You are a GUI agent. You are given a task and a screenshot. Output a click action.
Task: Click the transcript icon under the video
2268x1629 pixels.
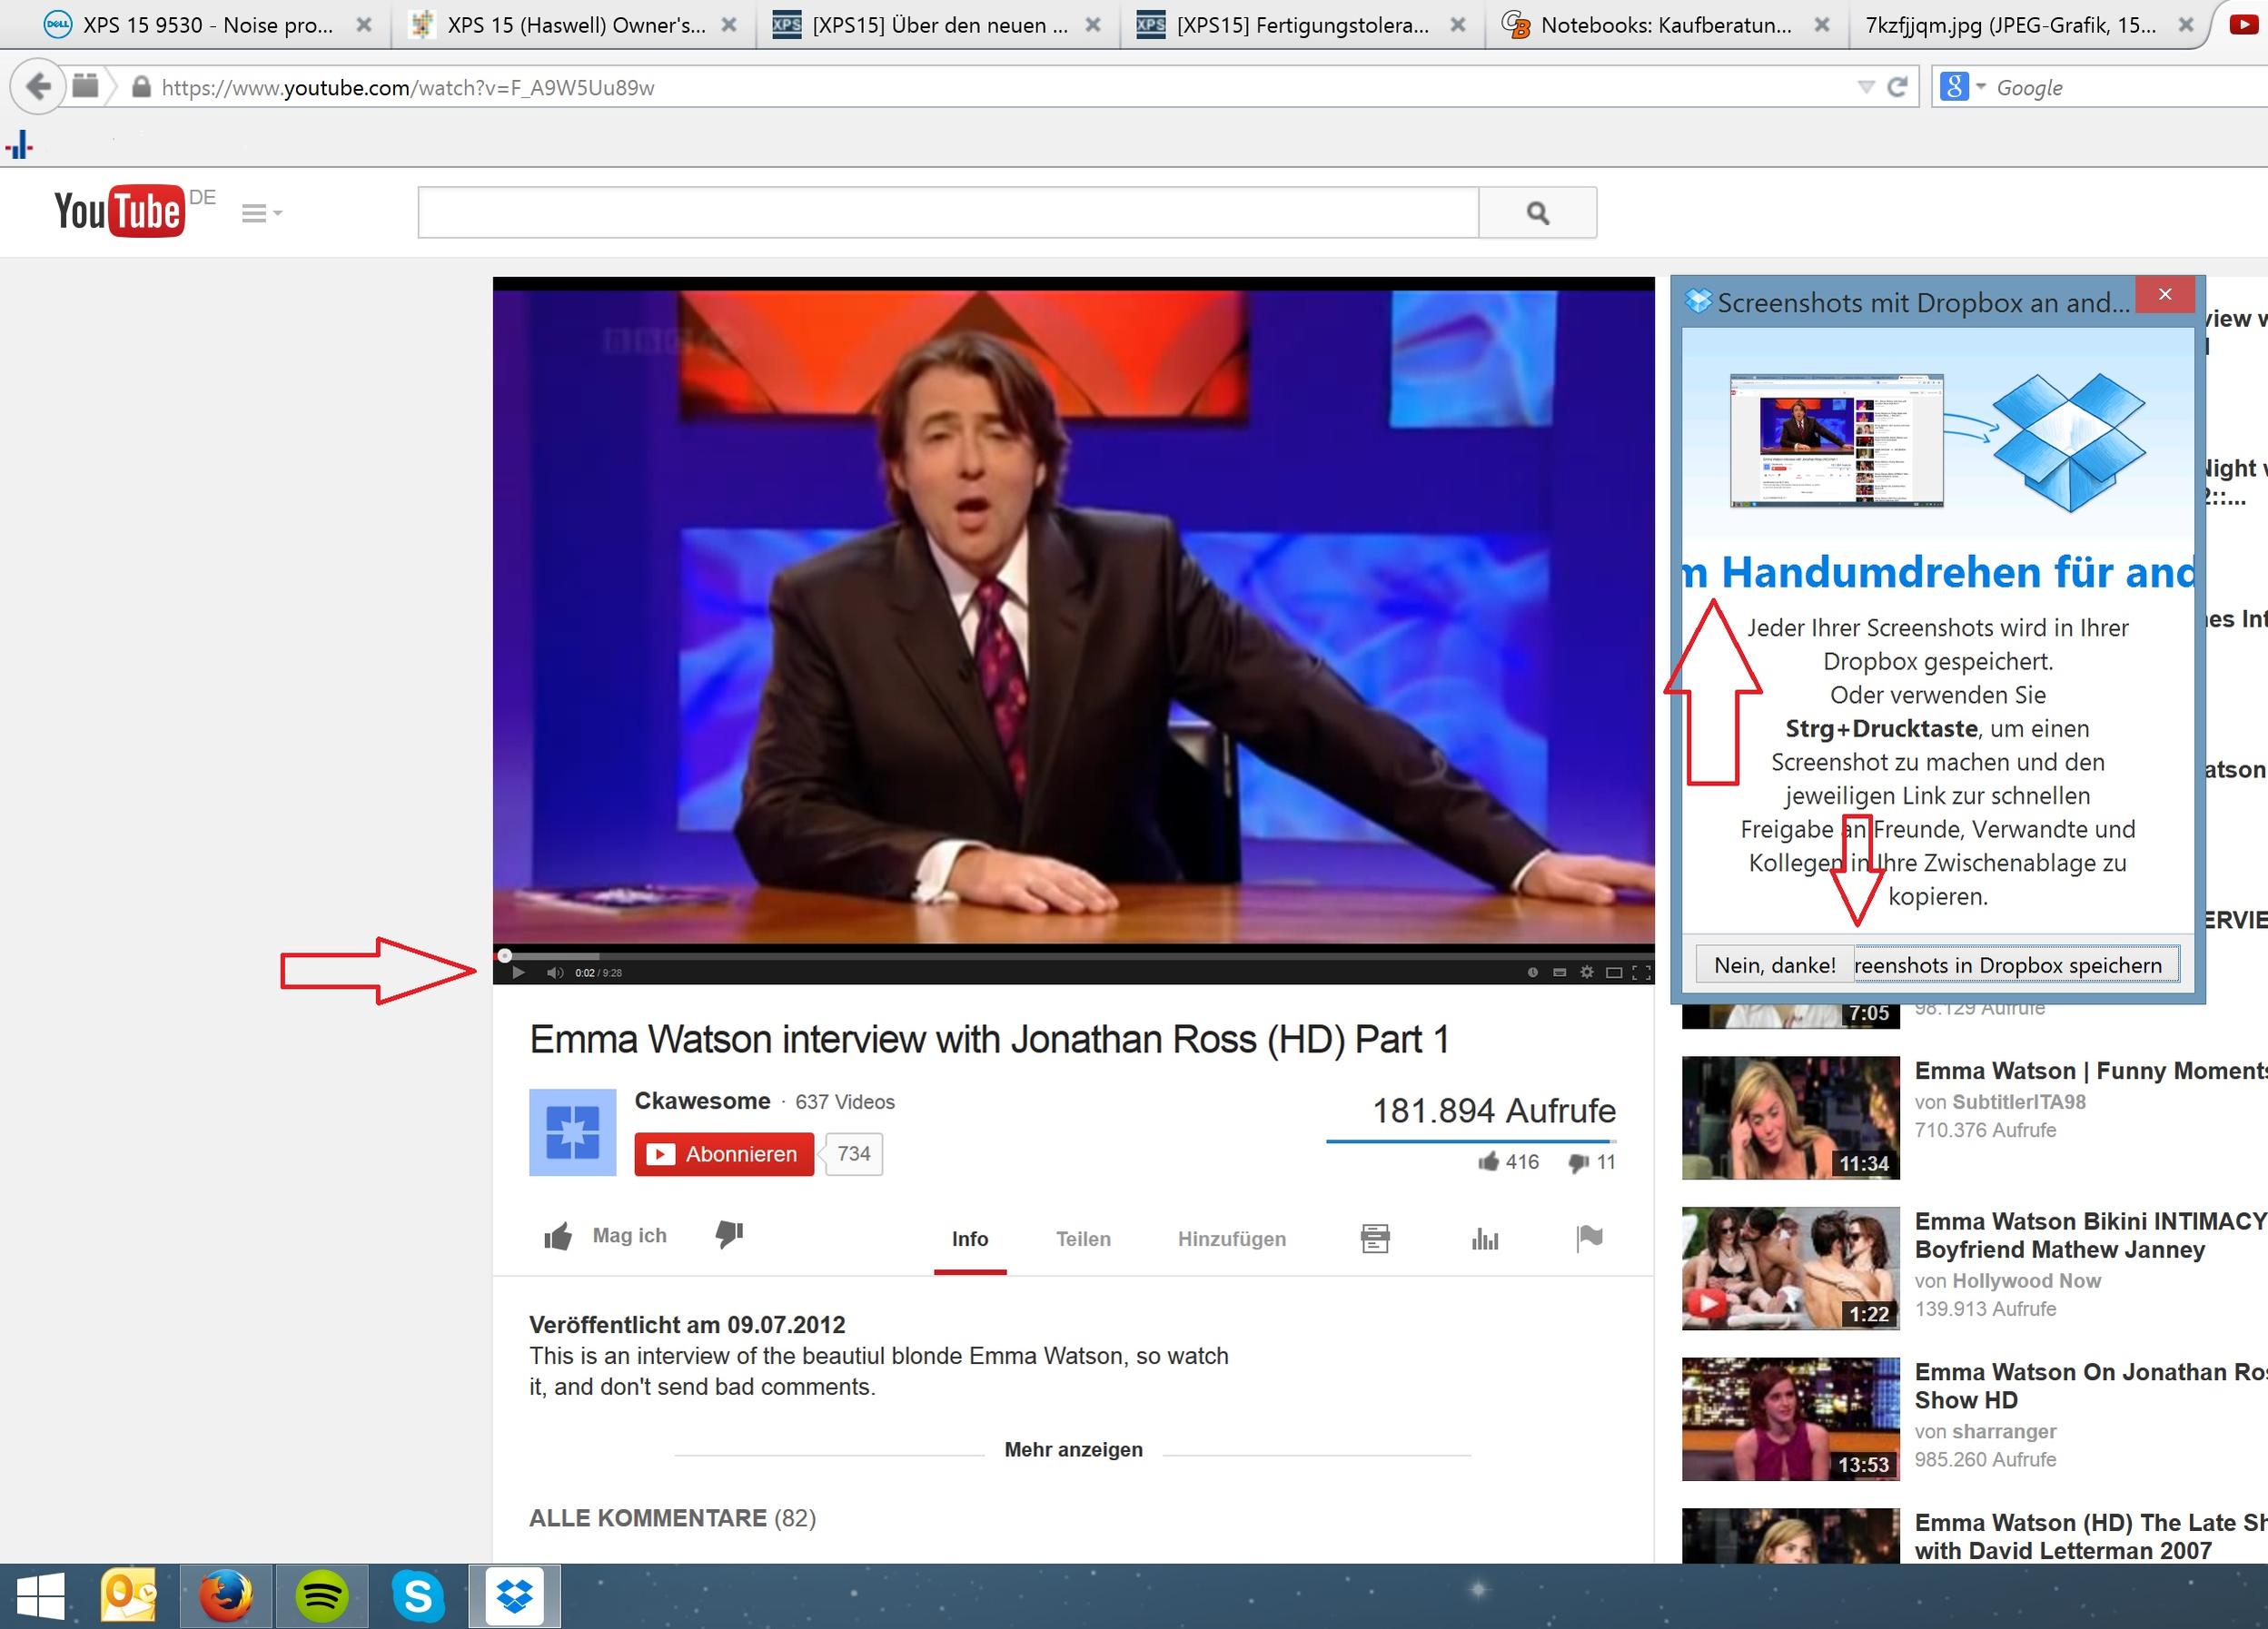tap(1375, 1238)
